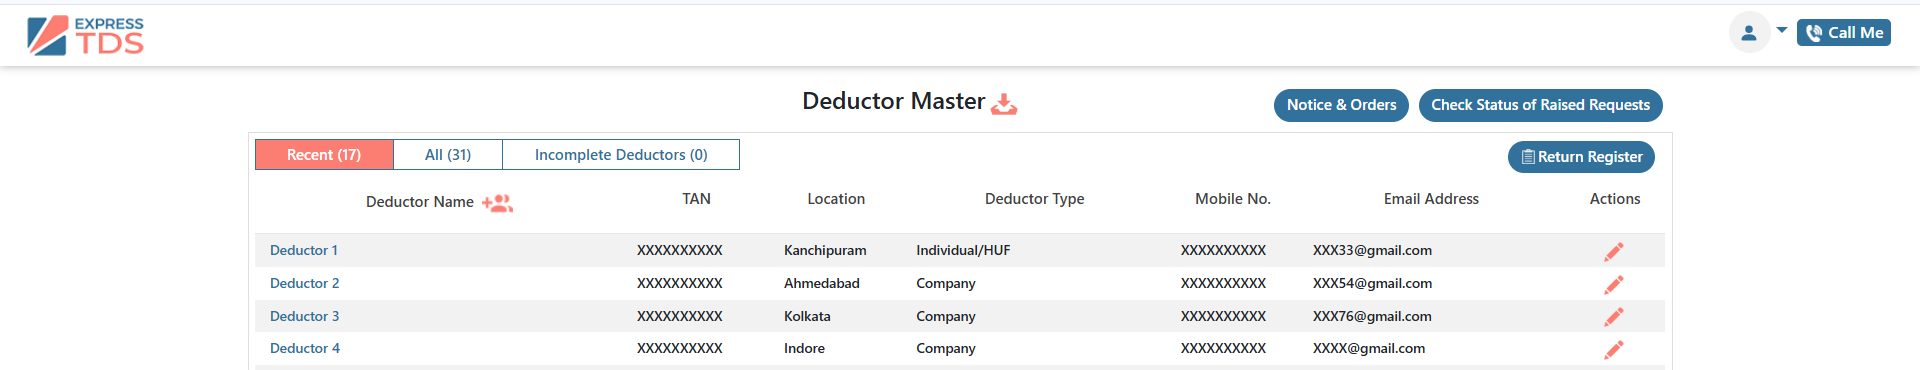Open the Deductor 3 link
The width and height of the screenshot is (1920, 370).
point(304,316)
